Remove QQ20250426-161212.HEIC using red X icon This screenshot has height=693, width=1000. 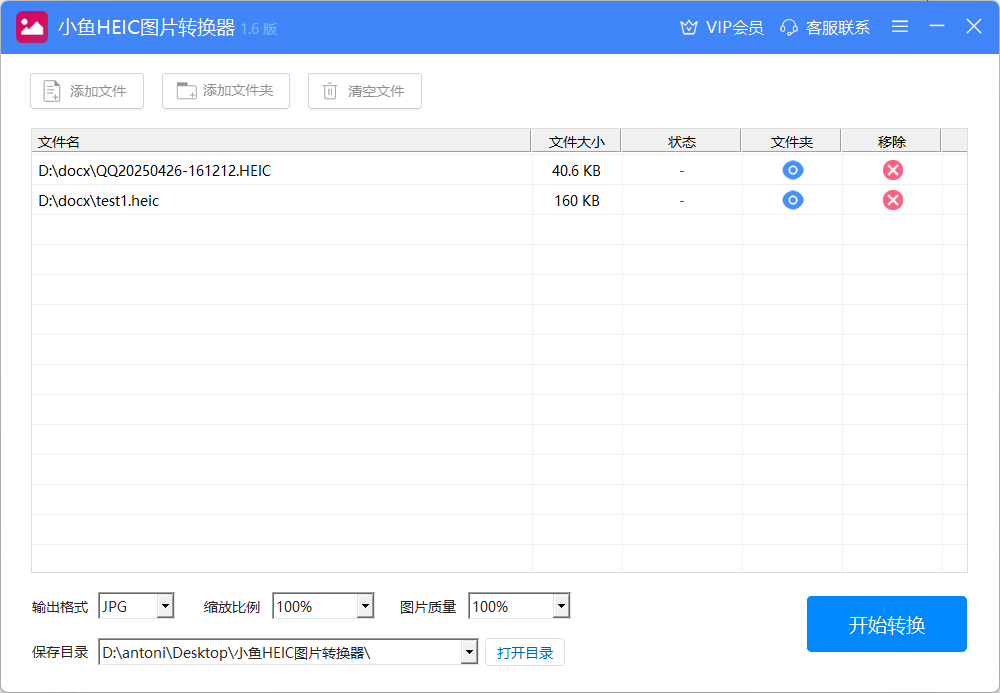(891, 170)
